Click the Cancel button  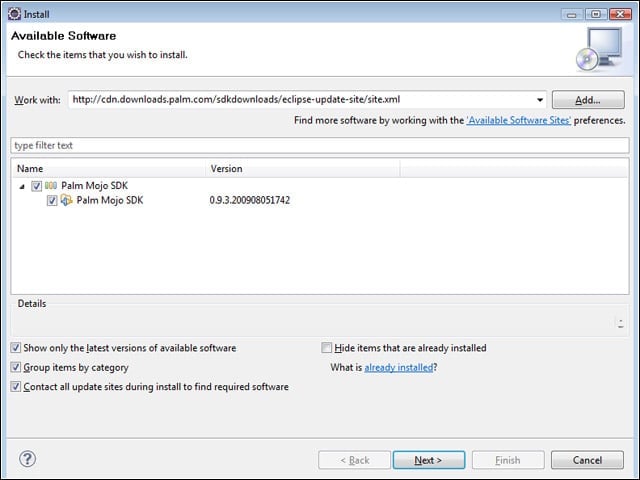[587, 460]
